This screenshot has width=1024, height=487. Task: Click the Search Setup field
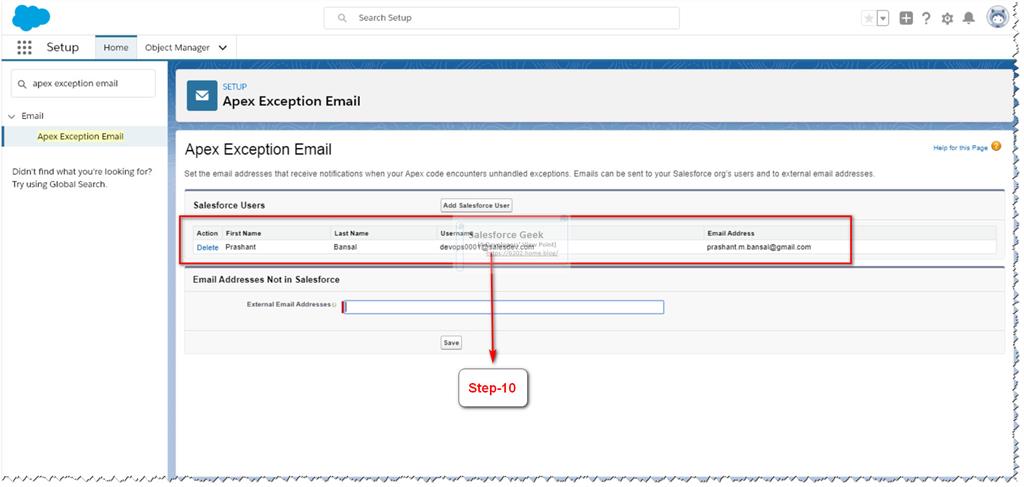point(502,18)
